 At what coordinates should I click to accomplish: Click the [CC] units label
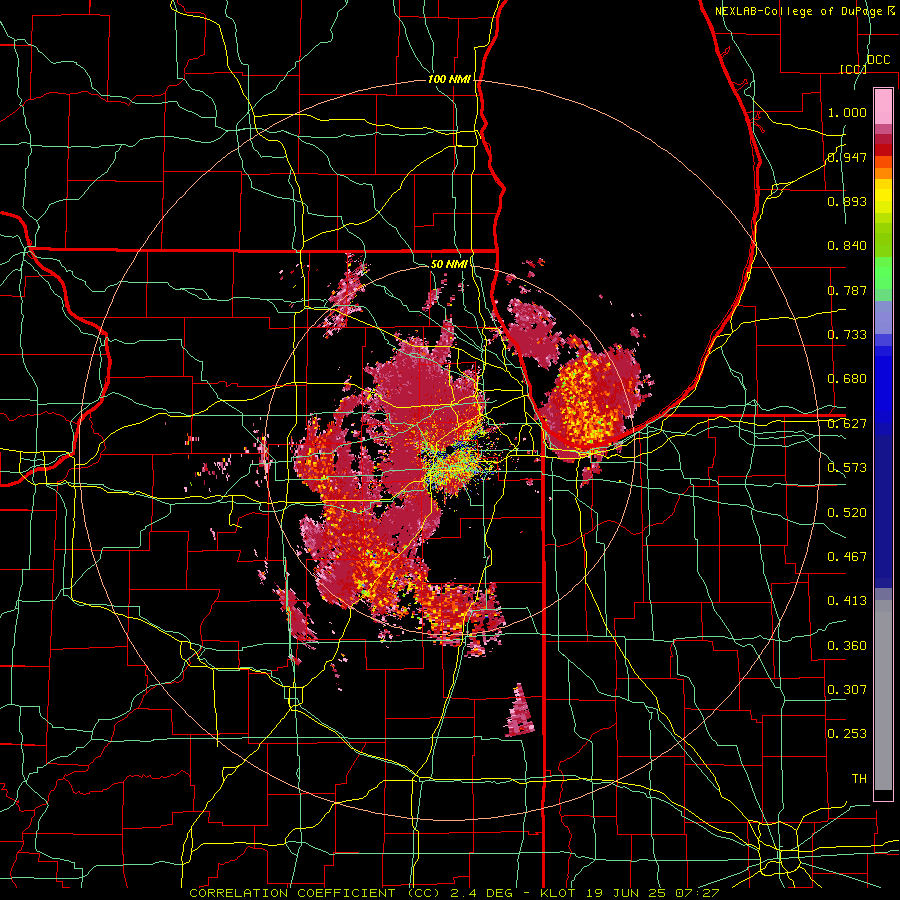point(853,69)
